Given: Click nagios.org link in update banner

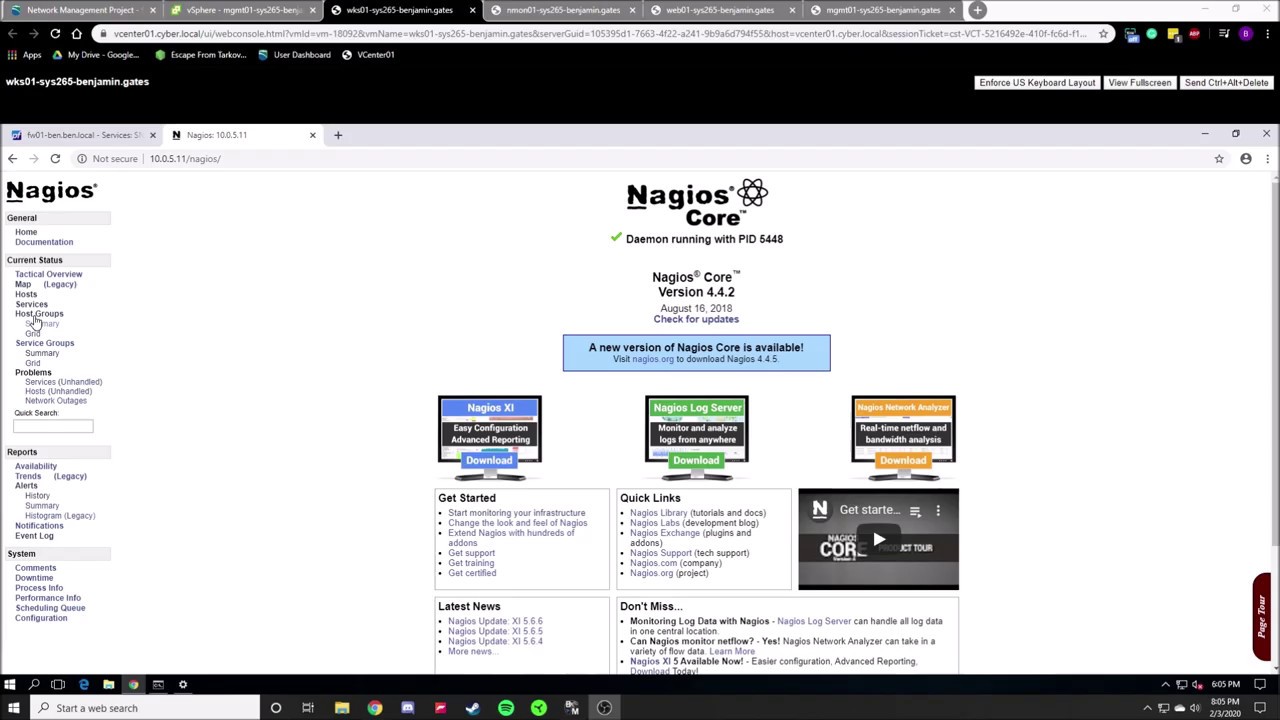Looking at the screenshot, I should click(653, 359).
